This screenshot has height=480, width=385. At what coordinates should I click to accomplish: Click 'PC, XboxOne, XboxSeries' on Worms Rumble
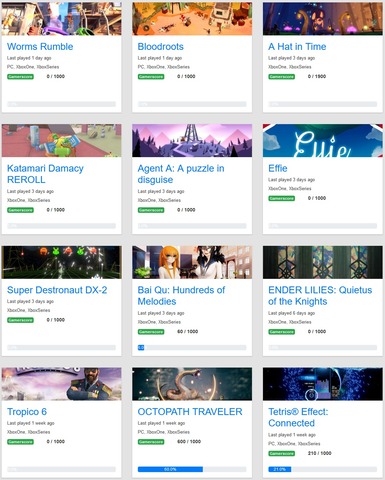click(33, 67)
